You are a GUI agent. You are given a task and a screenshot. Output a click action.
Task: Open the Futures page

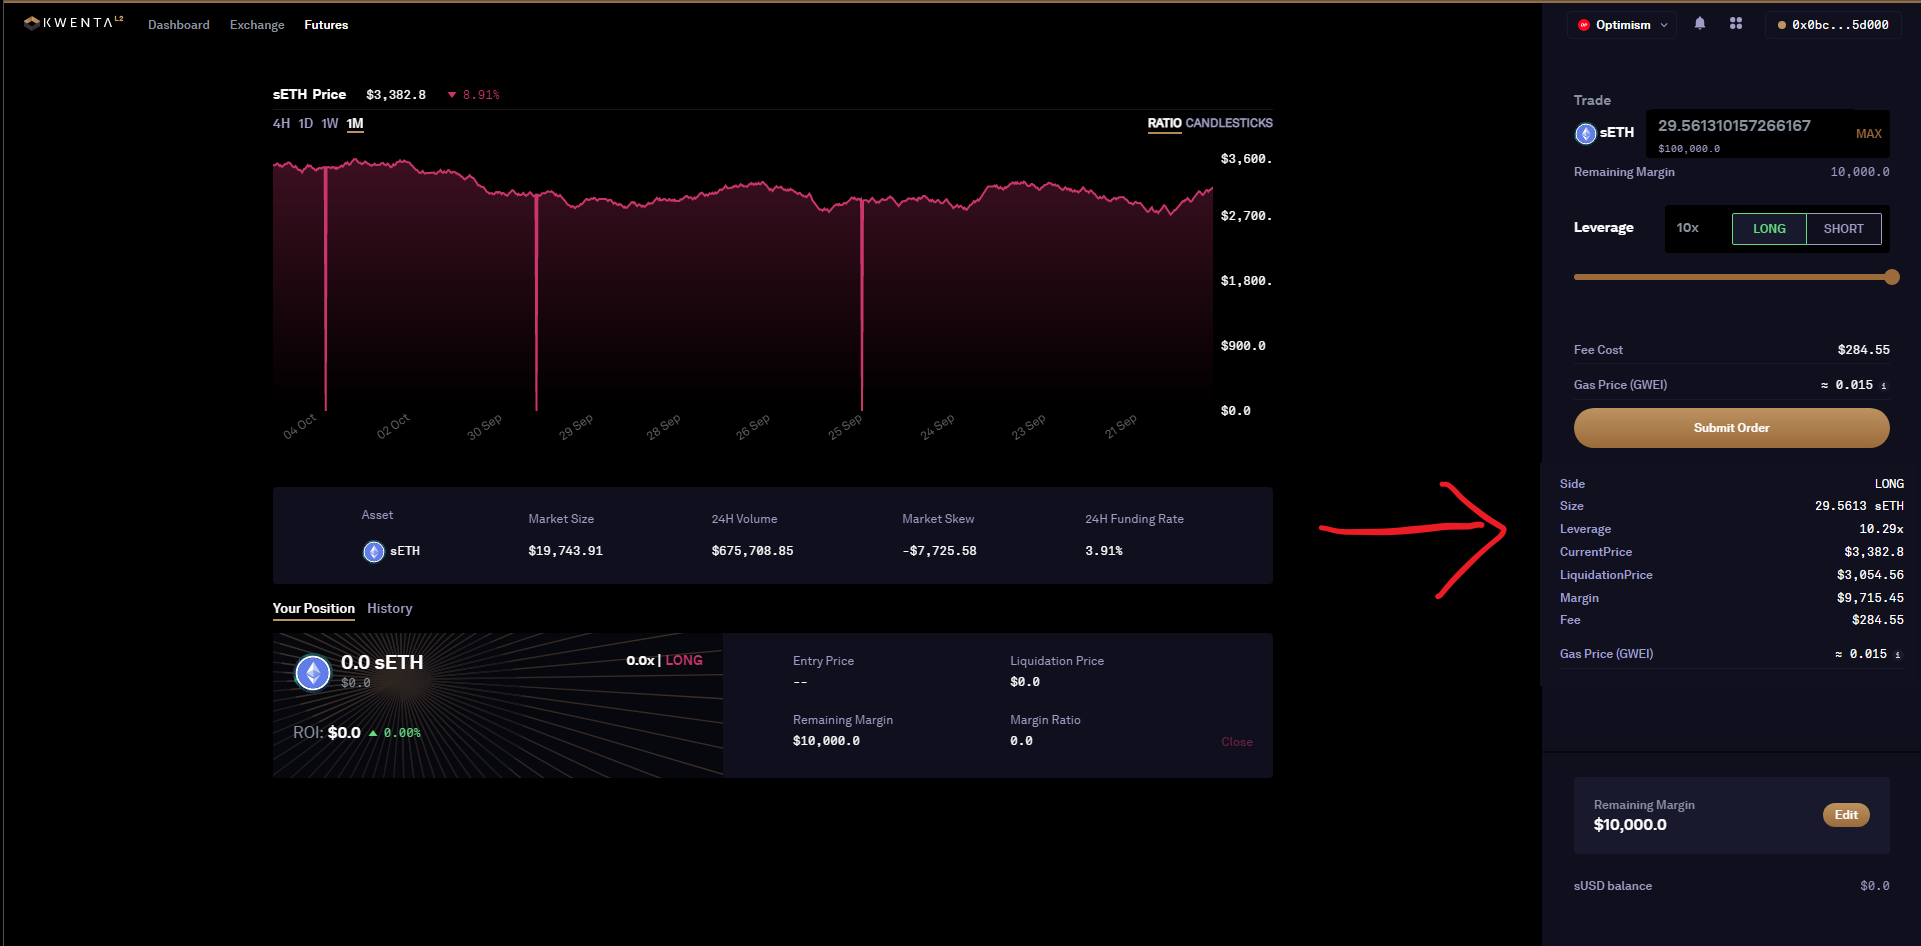tap(326, 25)
